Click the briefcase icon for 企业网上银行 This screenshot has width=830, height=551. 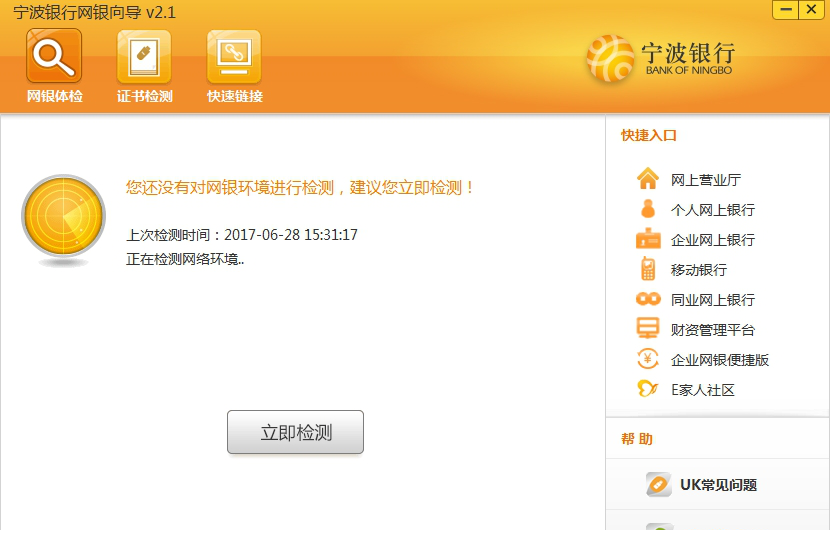pos(648,238)
